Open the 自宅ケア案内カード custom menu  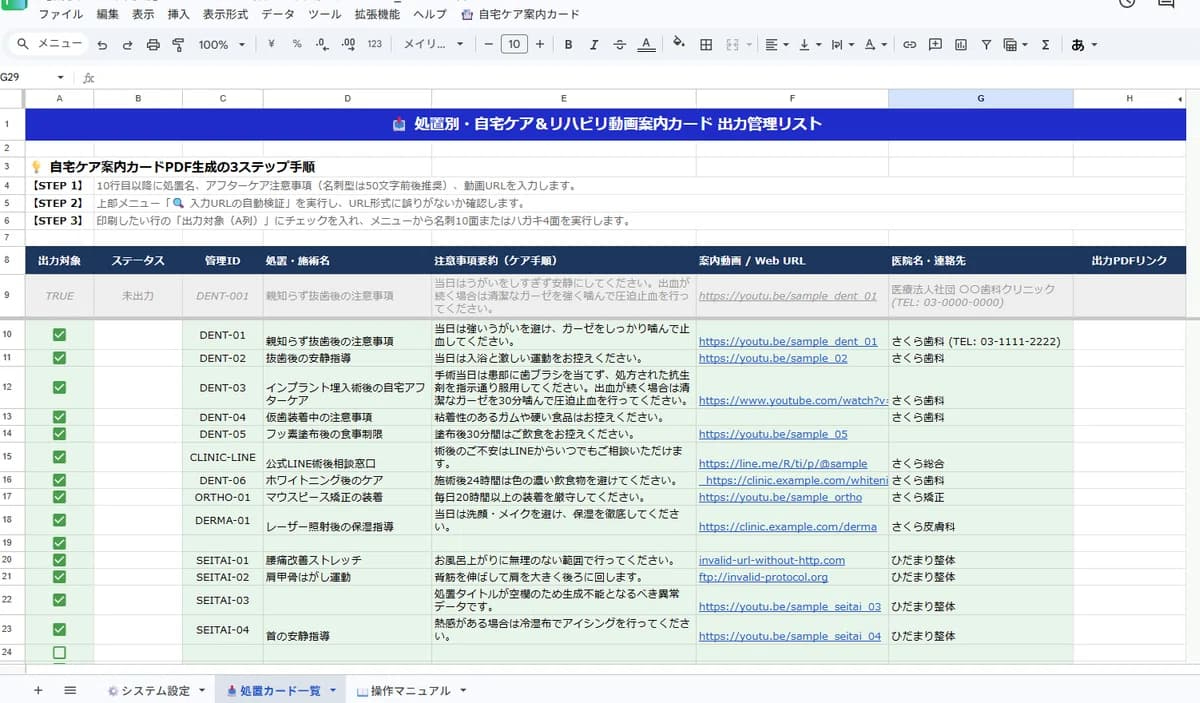tap(520, 14)
